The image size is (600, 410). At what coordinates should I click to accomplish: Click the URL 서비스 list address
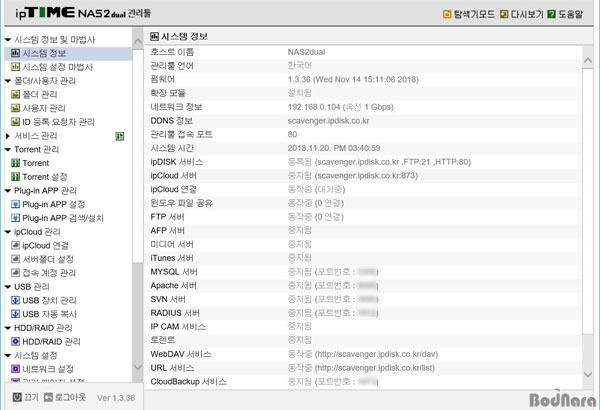coord(375,368)
